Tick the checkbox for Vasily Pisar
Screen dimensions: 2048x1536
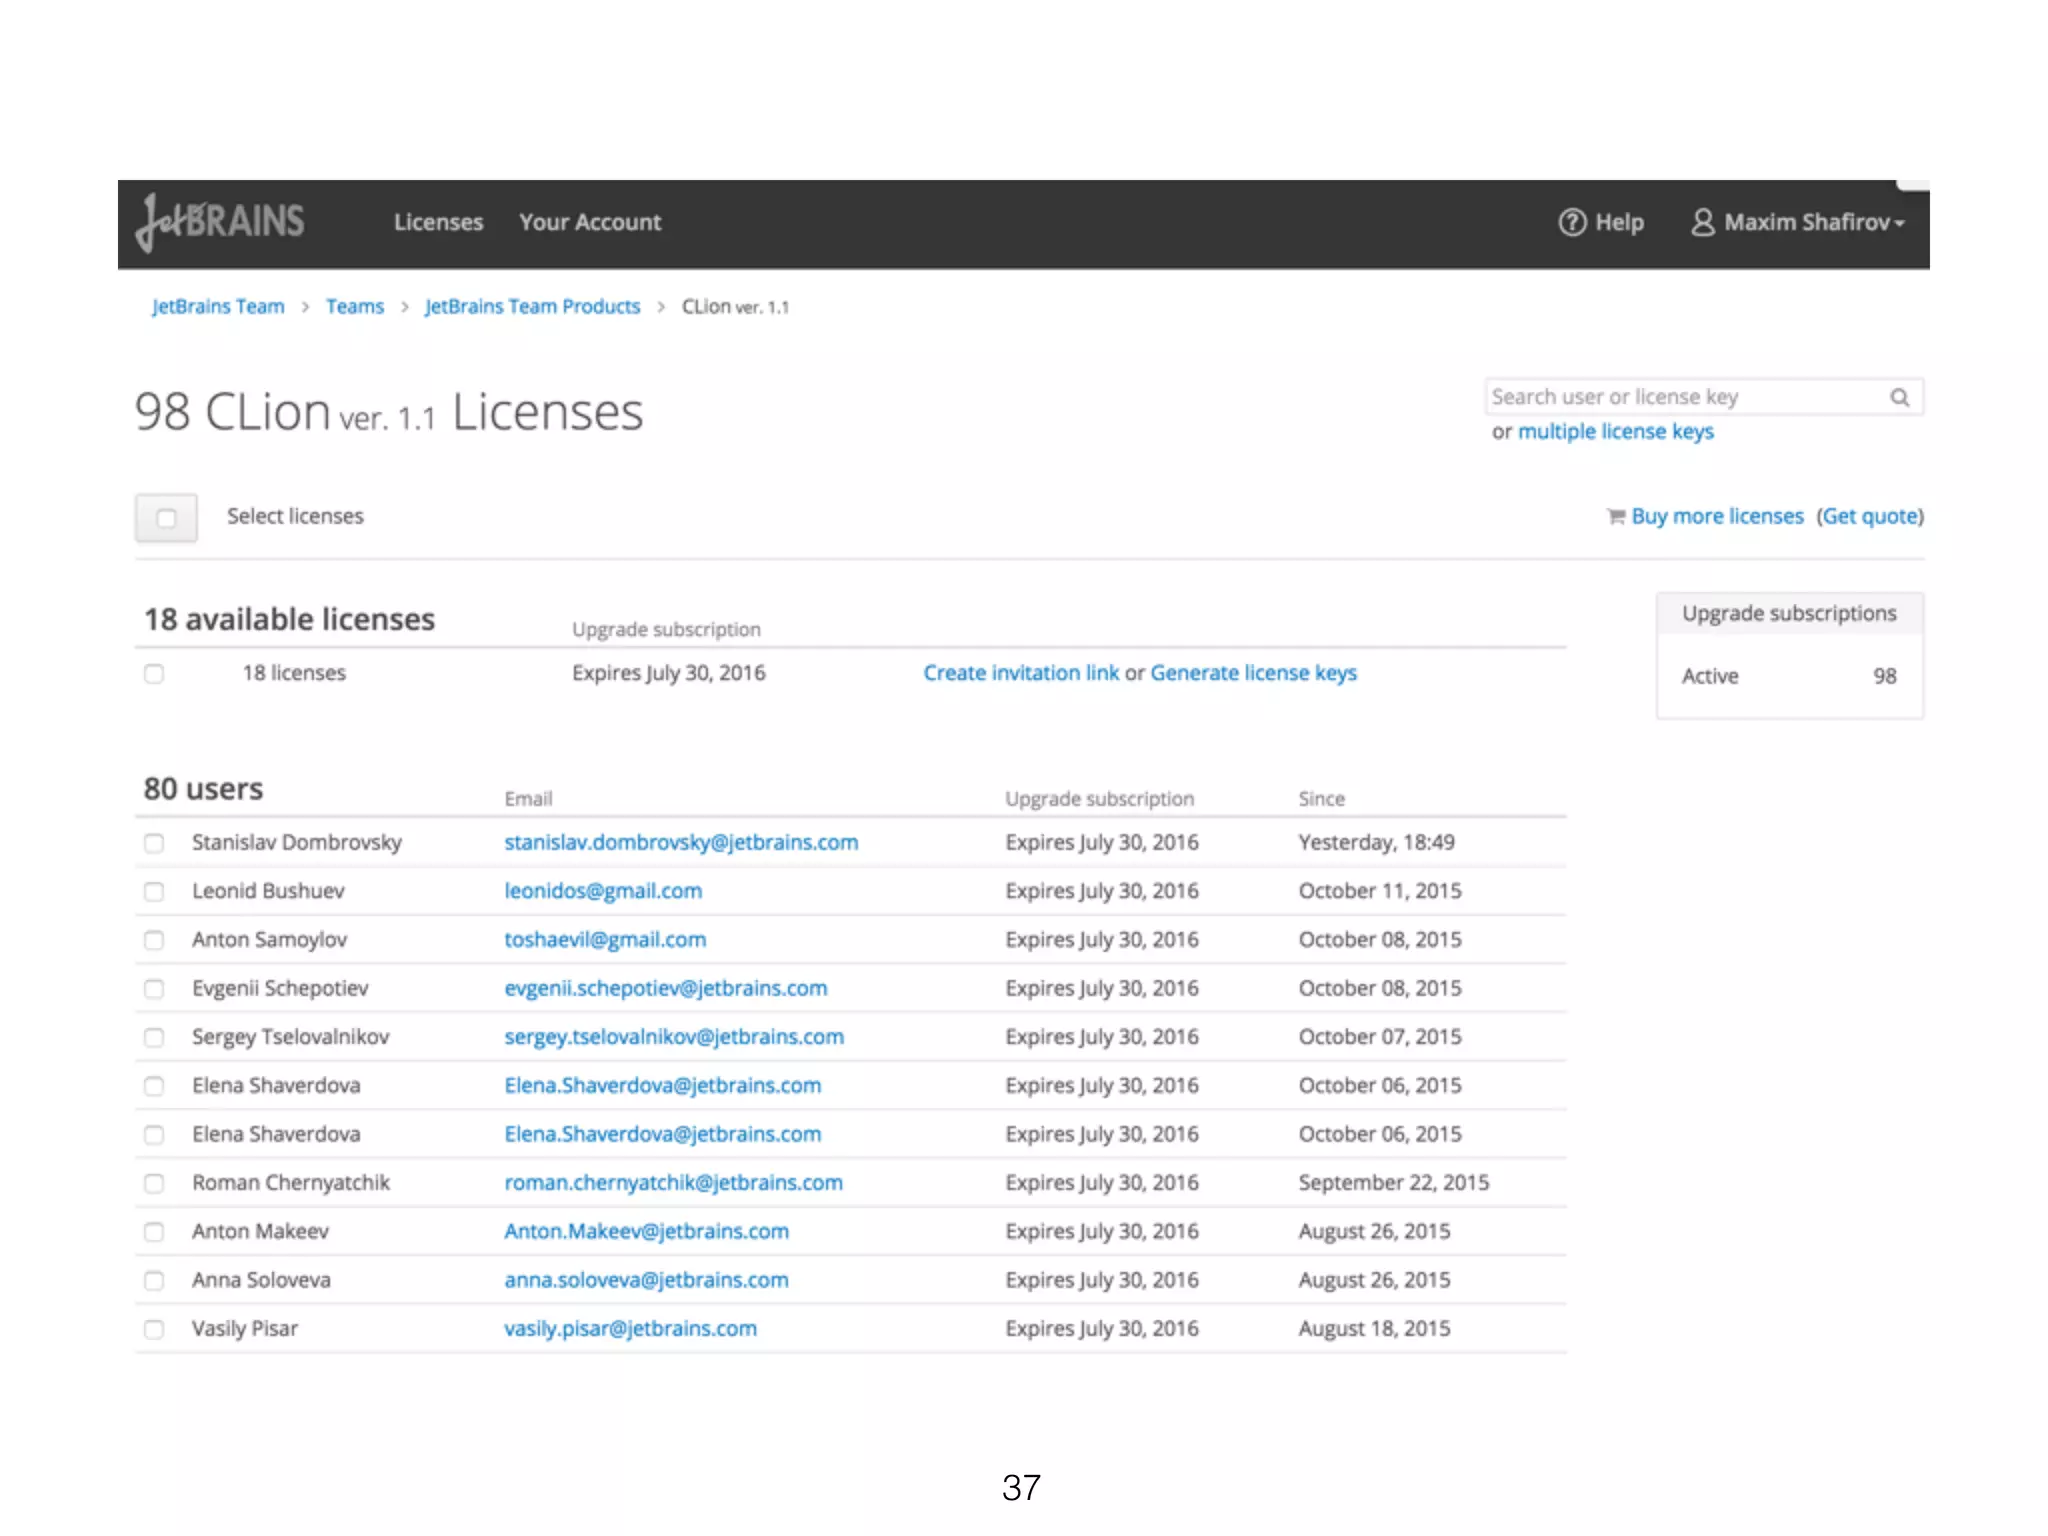[x=154, y=1329]
